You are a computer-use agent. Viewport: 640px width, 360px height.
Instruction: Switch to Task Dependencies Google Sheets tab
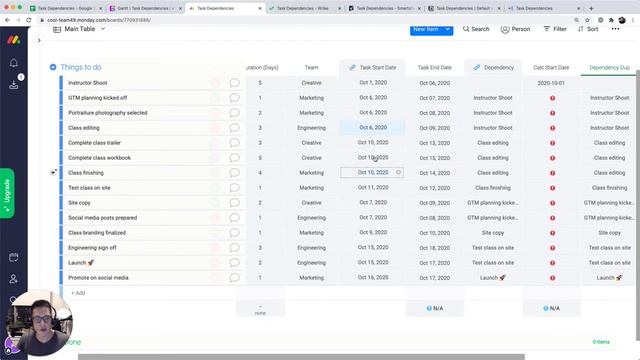64,8
